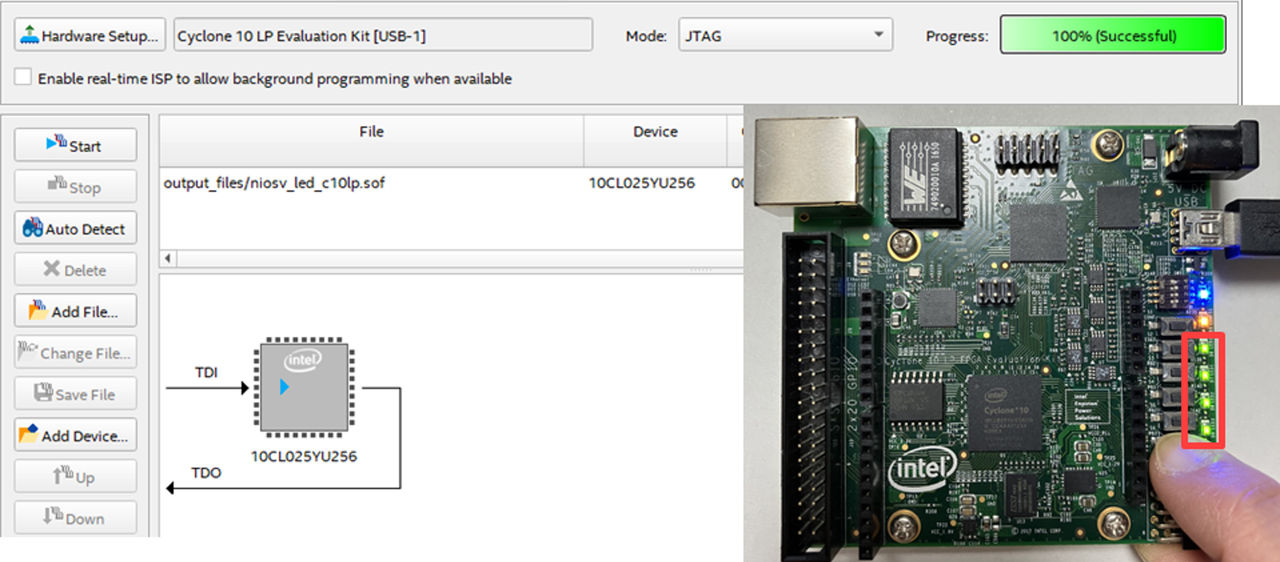Click the Stop button
This screenshot has width=1280, height=562.
pyautogui.click(x=75, y=187)
